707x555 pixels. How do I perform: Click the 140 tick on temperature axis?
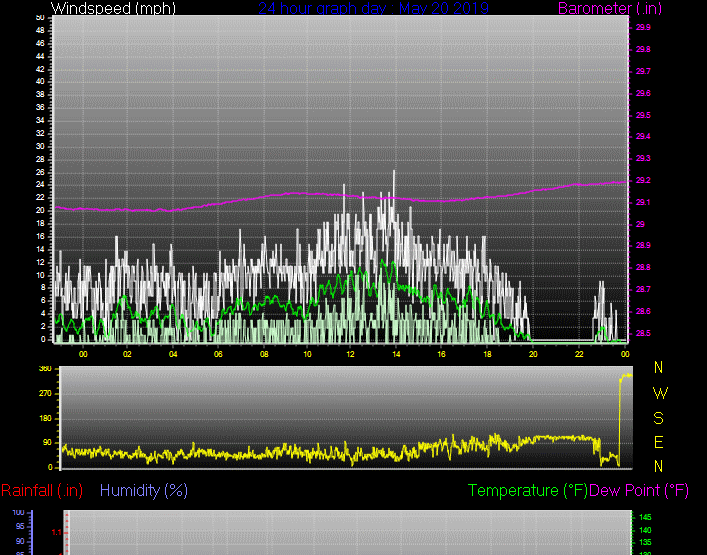(x=646, y=530)
